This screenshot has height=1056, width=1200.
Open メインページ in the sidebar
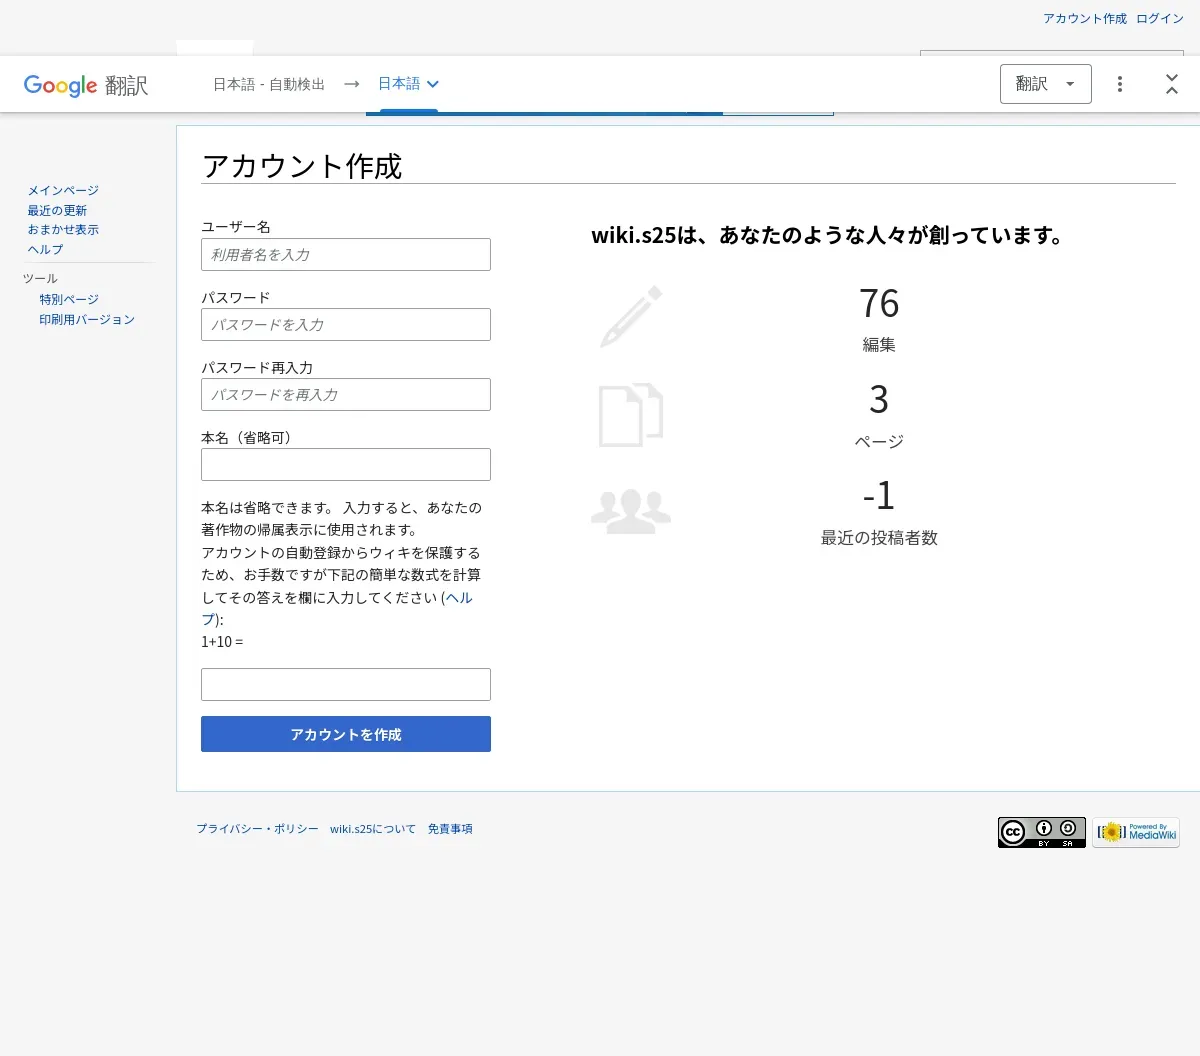[63, 190]
